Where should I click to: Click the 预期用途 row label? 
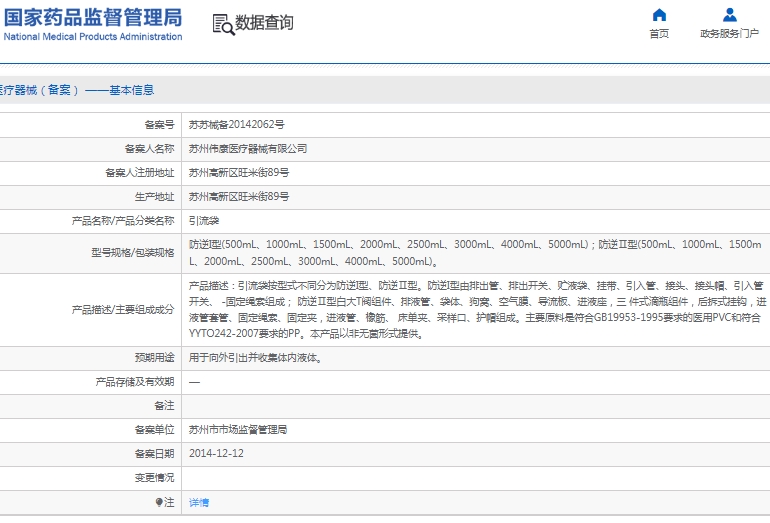(x=155, y=358)
